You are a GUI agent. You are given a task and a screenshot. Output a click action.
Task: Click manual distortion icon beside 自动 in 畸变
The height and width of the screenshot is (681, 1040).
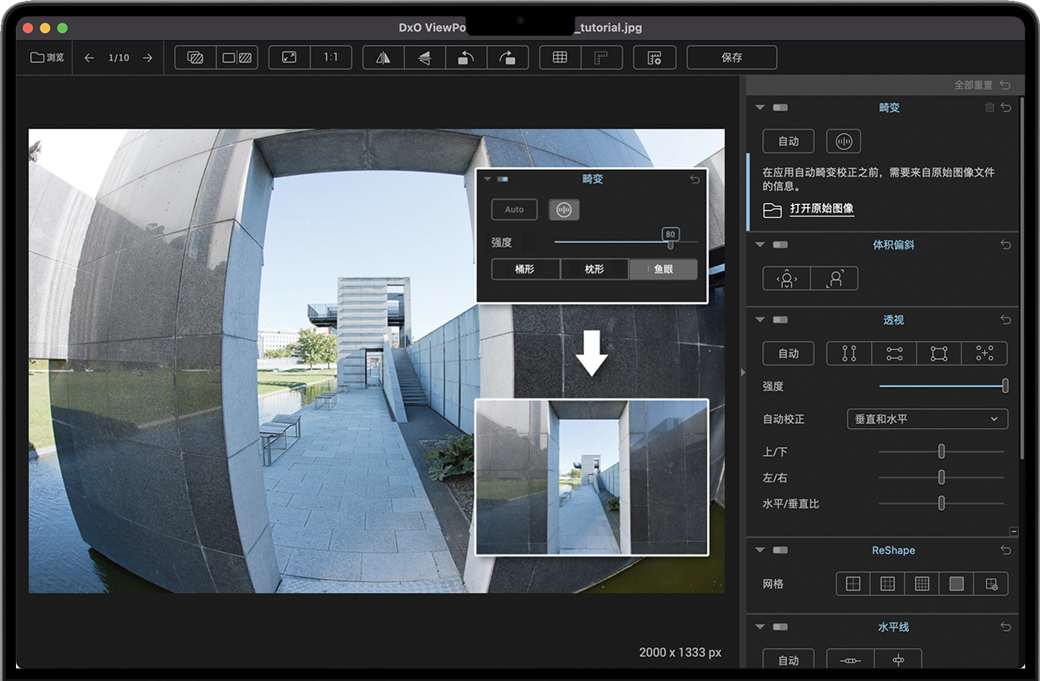[x=843, y=141]
